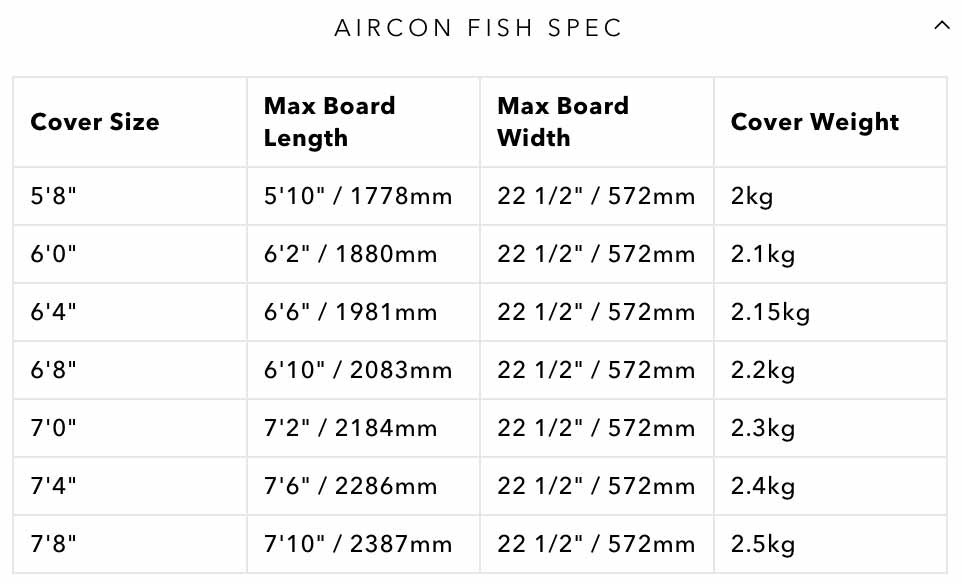
Task: Select the 7'4" cover size cell
Action: pyautogui.click(x=54, y=486)
